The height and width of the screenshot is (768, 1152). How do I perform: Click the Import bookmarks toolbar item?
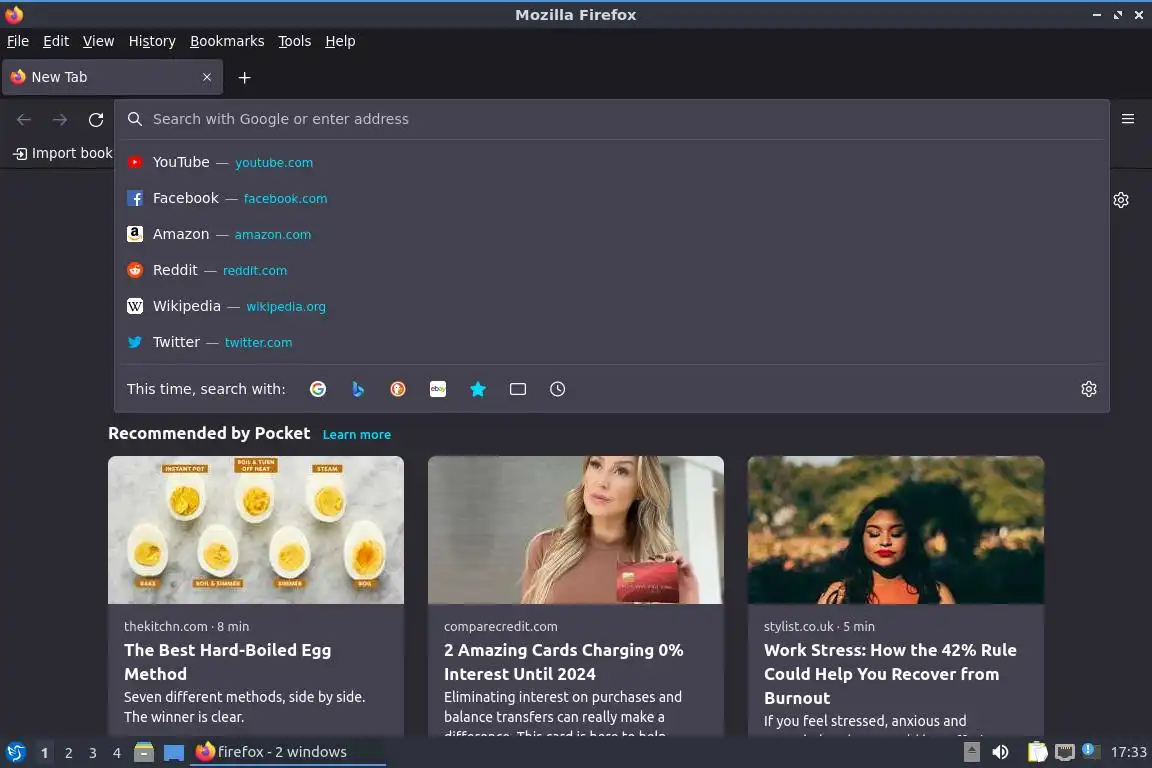click(x=63, y=153)
